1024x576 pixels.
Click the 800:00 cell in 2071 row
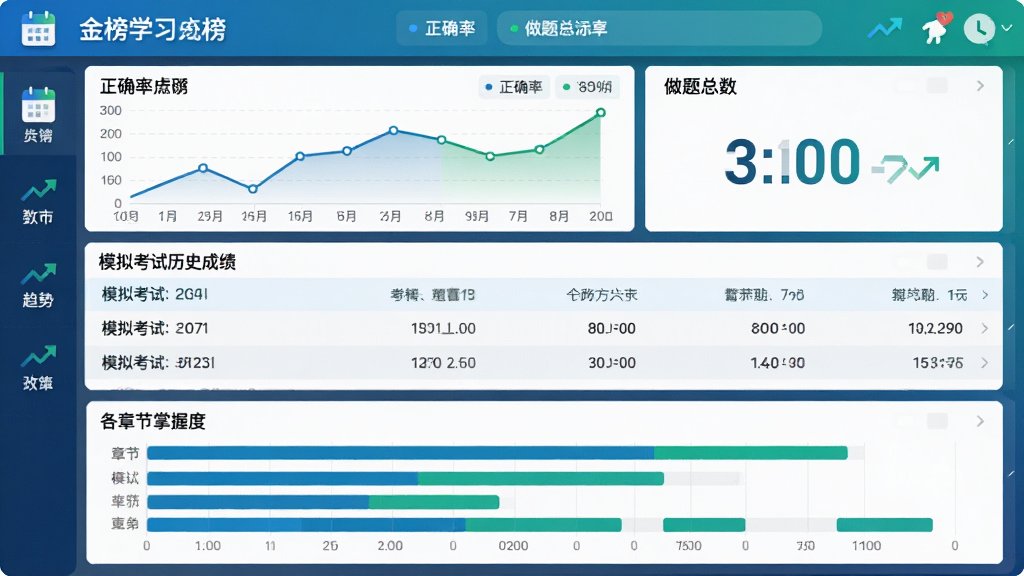click(x=778, y=328)
